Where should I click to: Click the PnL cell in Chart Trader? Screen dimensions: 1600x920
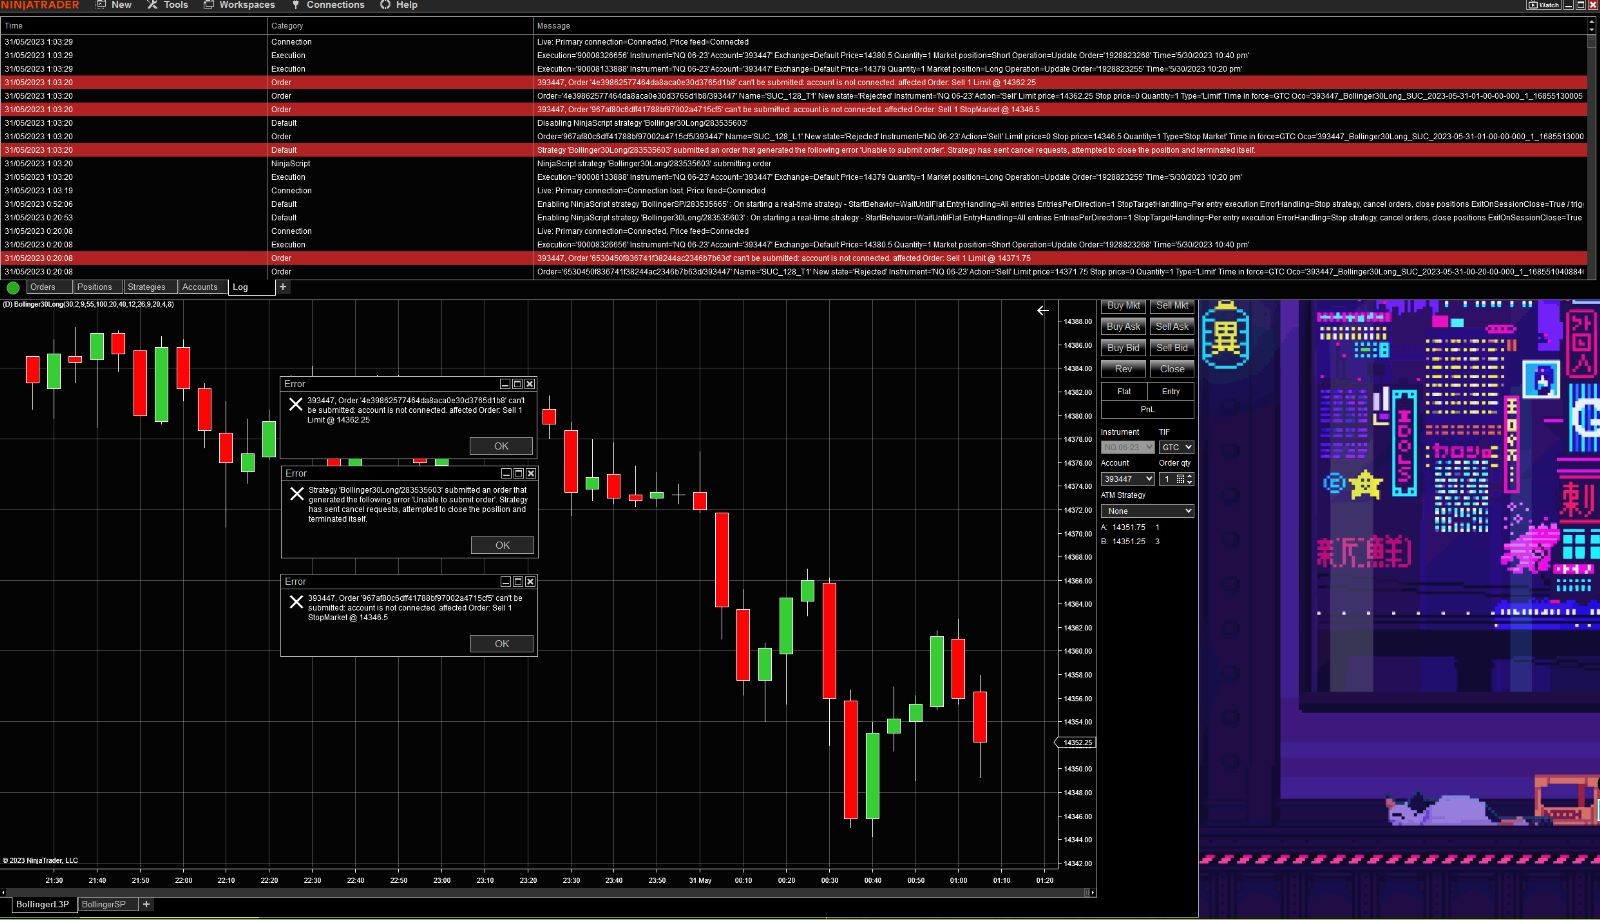1147,410
